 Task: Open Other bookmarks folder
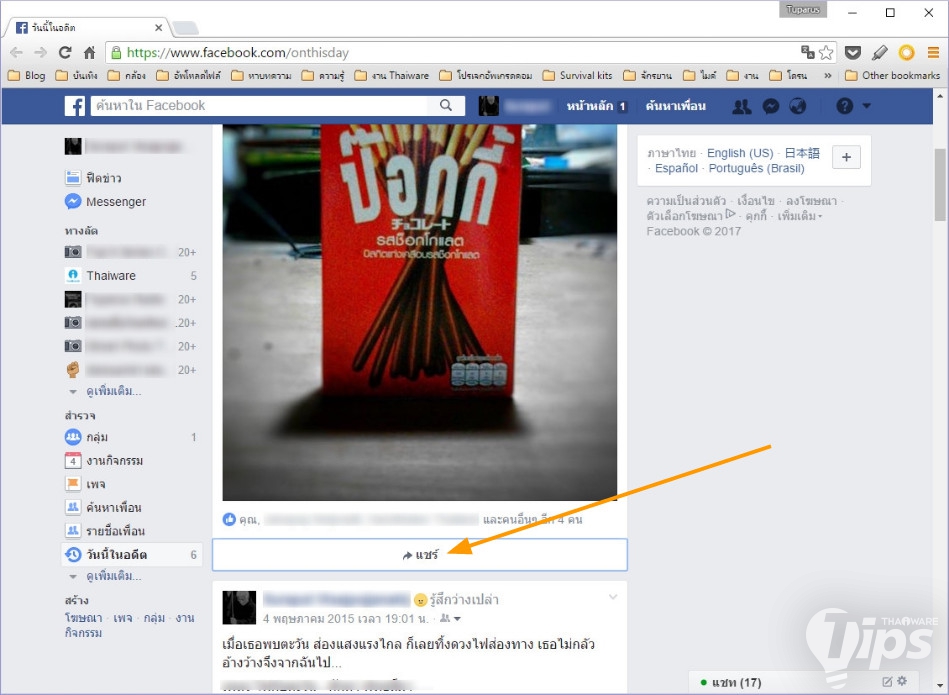(892, 76)
